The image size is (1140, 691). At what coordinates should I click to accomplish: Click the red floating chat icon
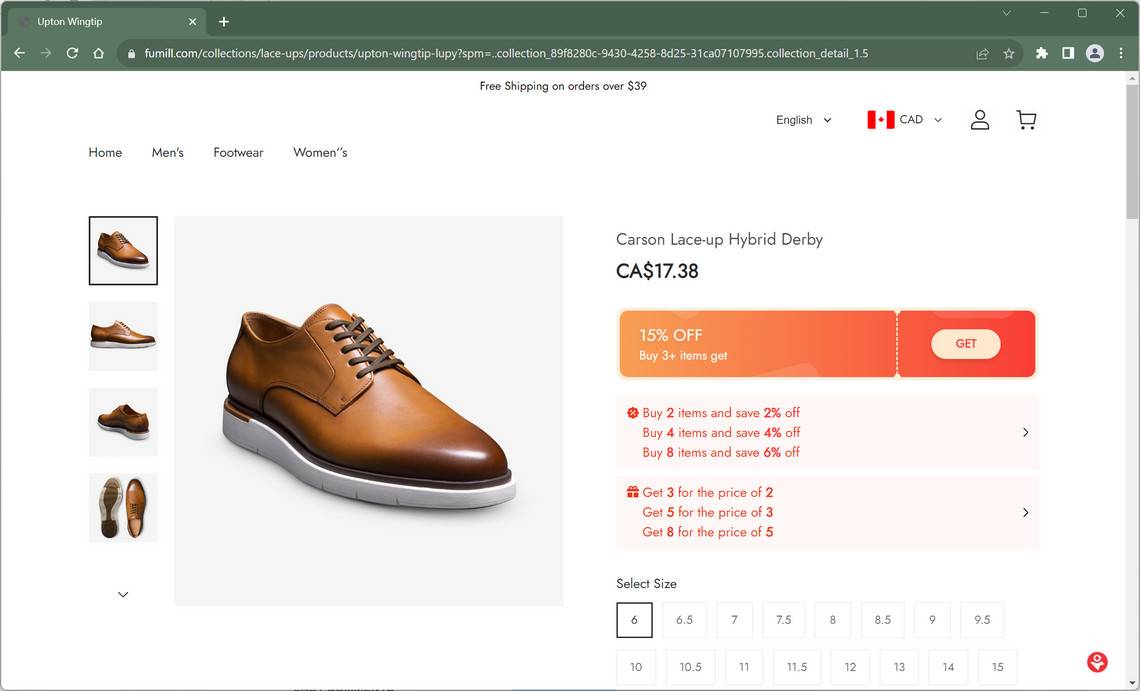coord(1097,662)
